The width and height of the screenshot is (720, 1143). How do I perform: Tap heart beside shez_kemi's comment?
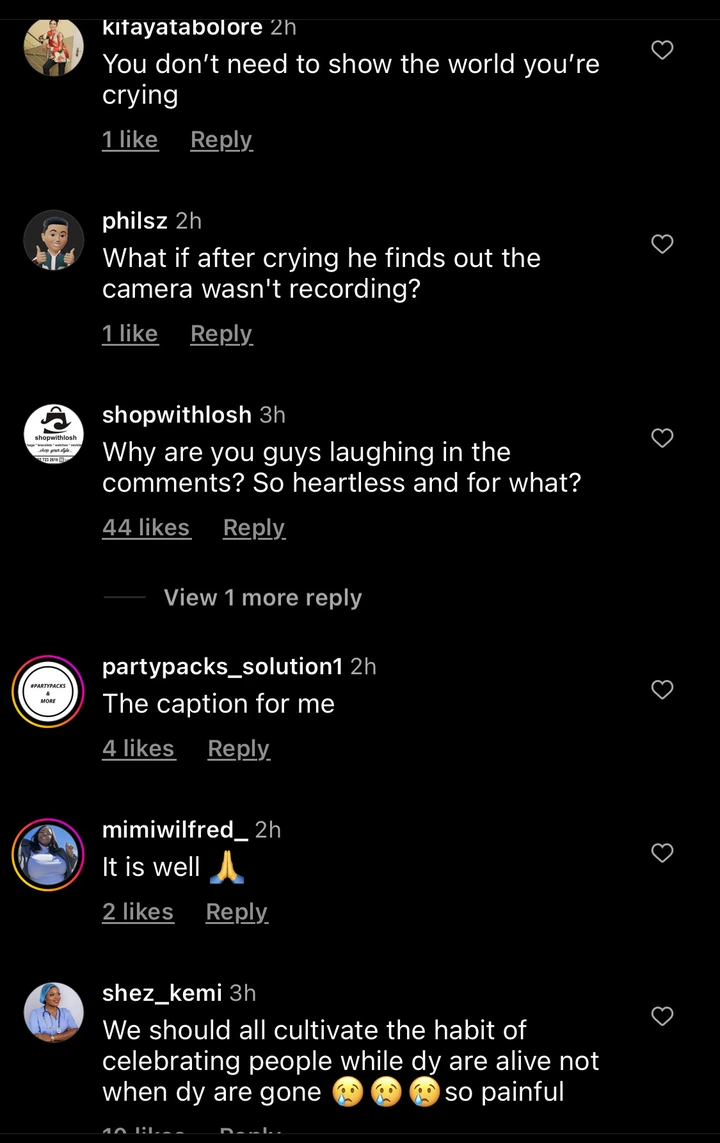[x=662, y=1017]
